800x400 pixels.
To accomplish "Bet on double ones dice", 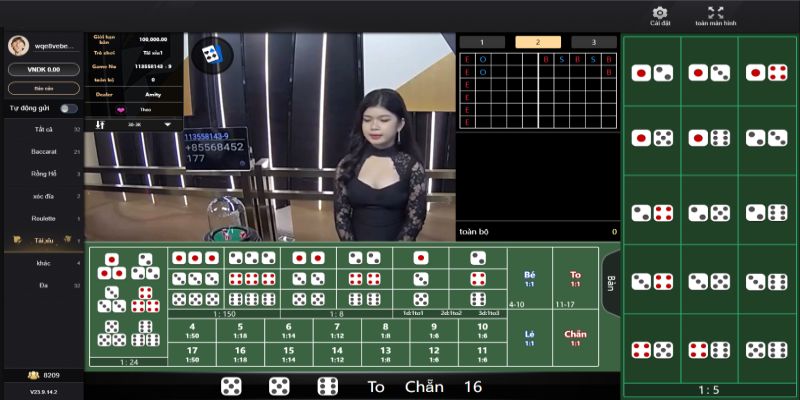I will (x=309, y=258).
